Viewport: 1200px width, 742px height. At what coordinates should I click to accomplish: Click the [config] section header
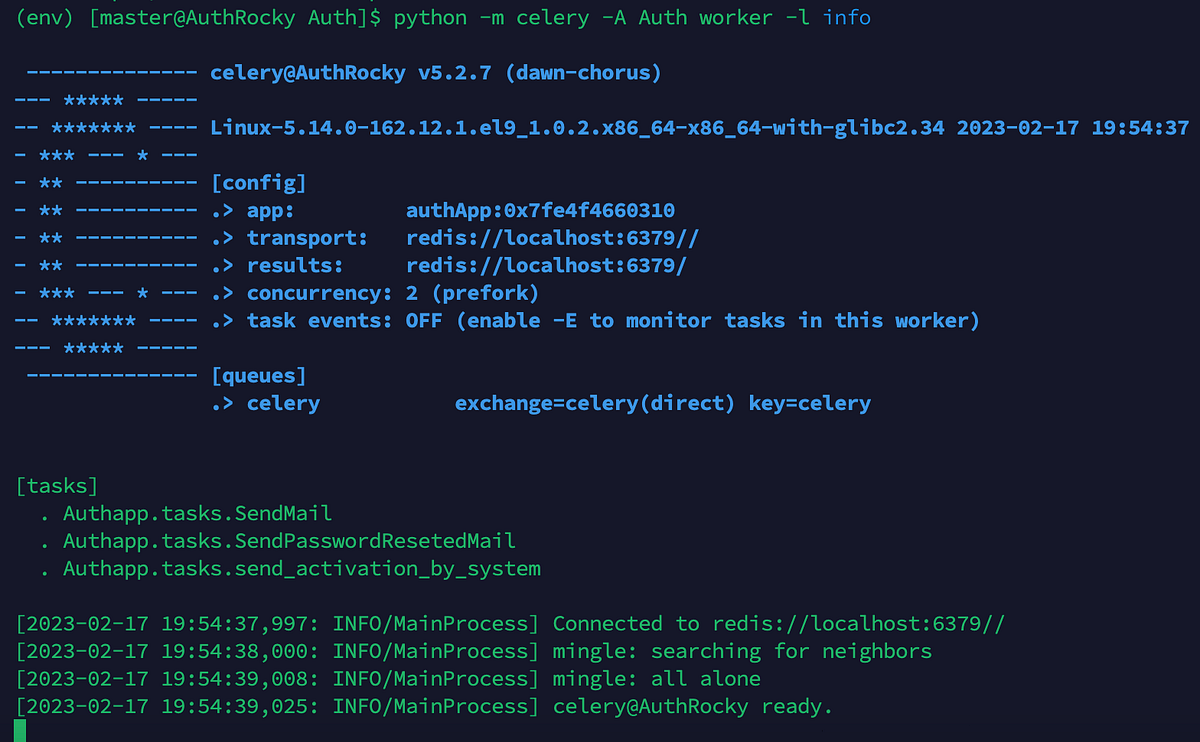(x=259, y=182)
